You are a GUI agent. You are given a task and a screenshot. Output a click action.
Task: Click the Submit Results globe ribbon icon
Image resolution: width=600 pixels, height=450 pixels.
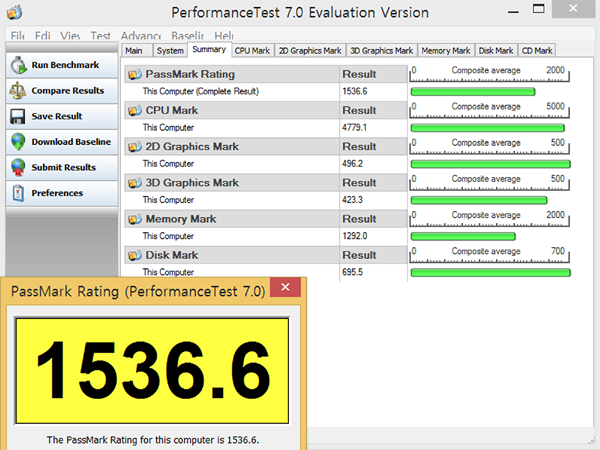tap(18, 168)
